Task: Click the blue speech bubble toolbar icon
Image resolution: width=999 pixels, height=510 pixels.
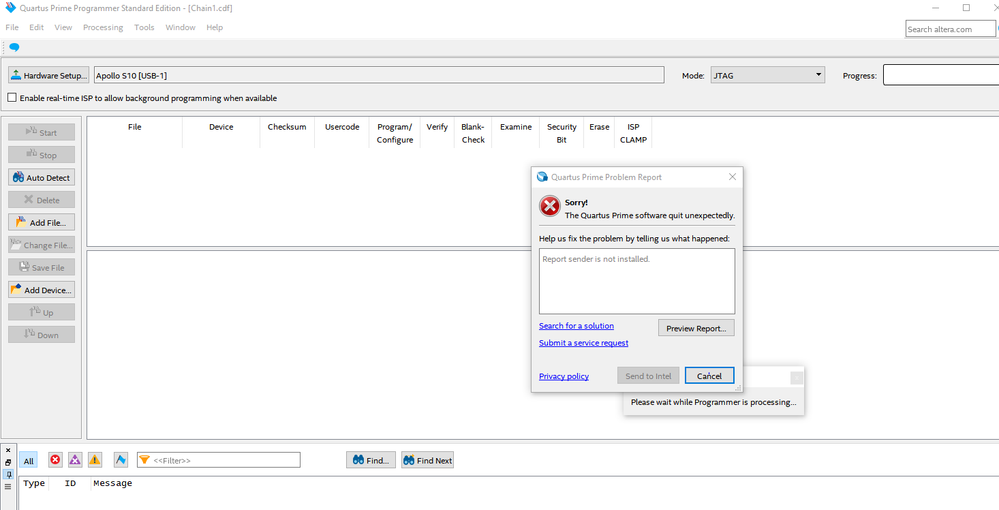Action: (14, 47)
